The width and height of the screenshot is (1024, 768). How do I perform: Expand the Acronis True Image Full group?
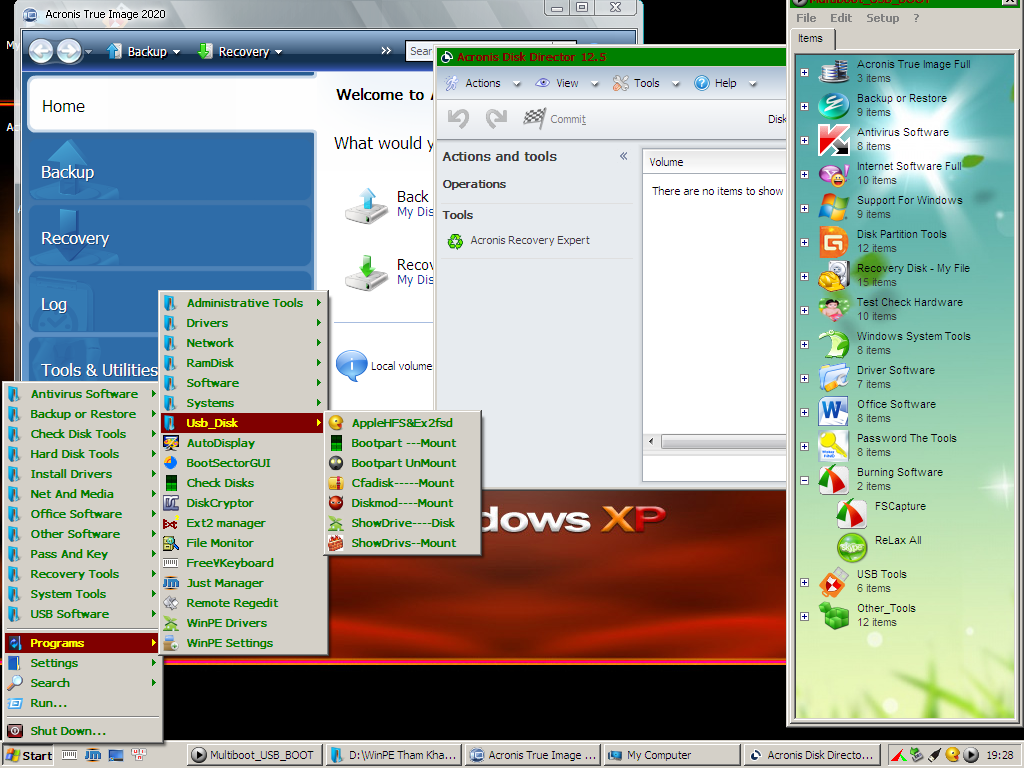point(805,72)
